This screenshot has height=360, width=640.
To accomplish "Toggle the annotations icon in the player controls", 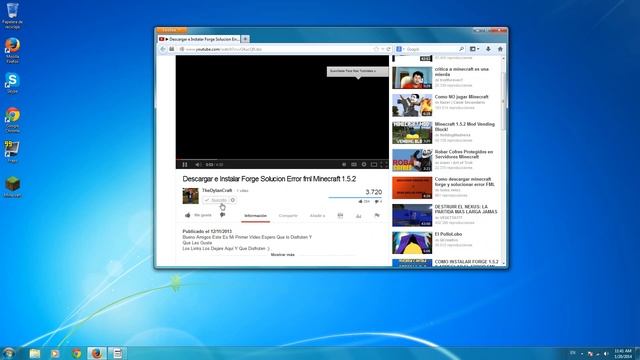I will pos(344,164).
